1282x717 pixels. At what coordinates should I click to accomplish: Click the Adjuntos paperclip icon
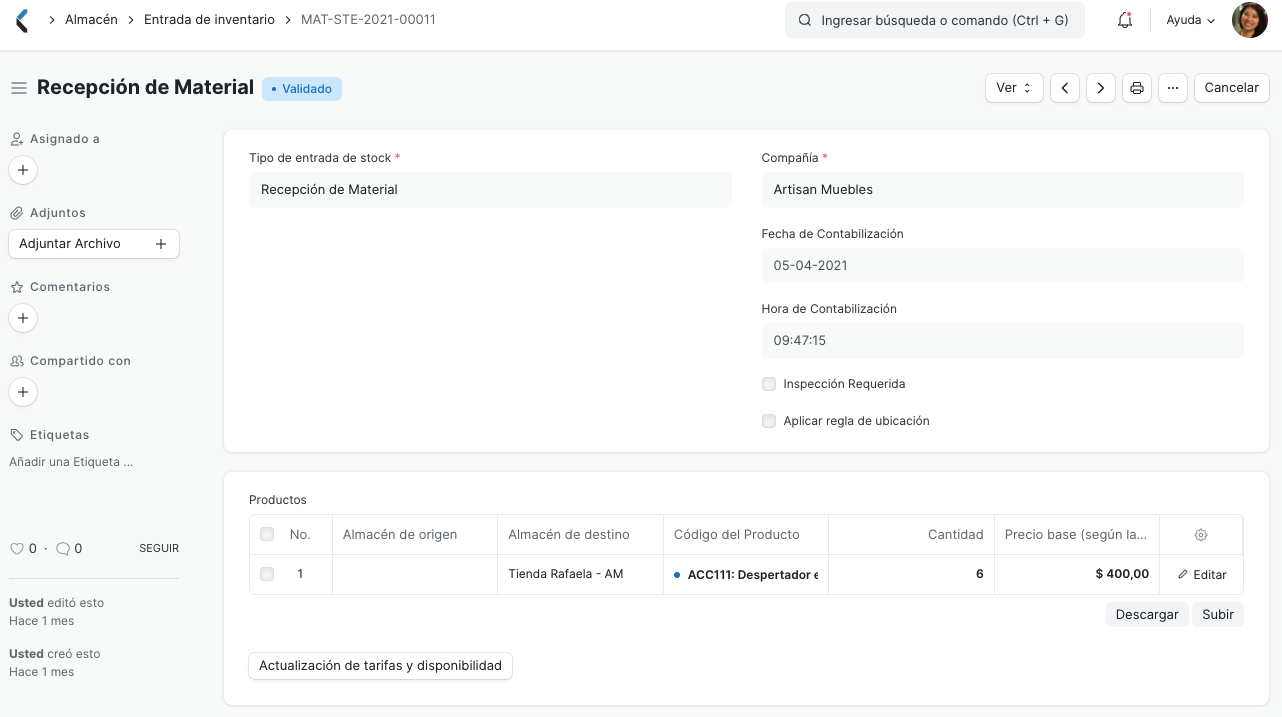tap(16, 213)
